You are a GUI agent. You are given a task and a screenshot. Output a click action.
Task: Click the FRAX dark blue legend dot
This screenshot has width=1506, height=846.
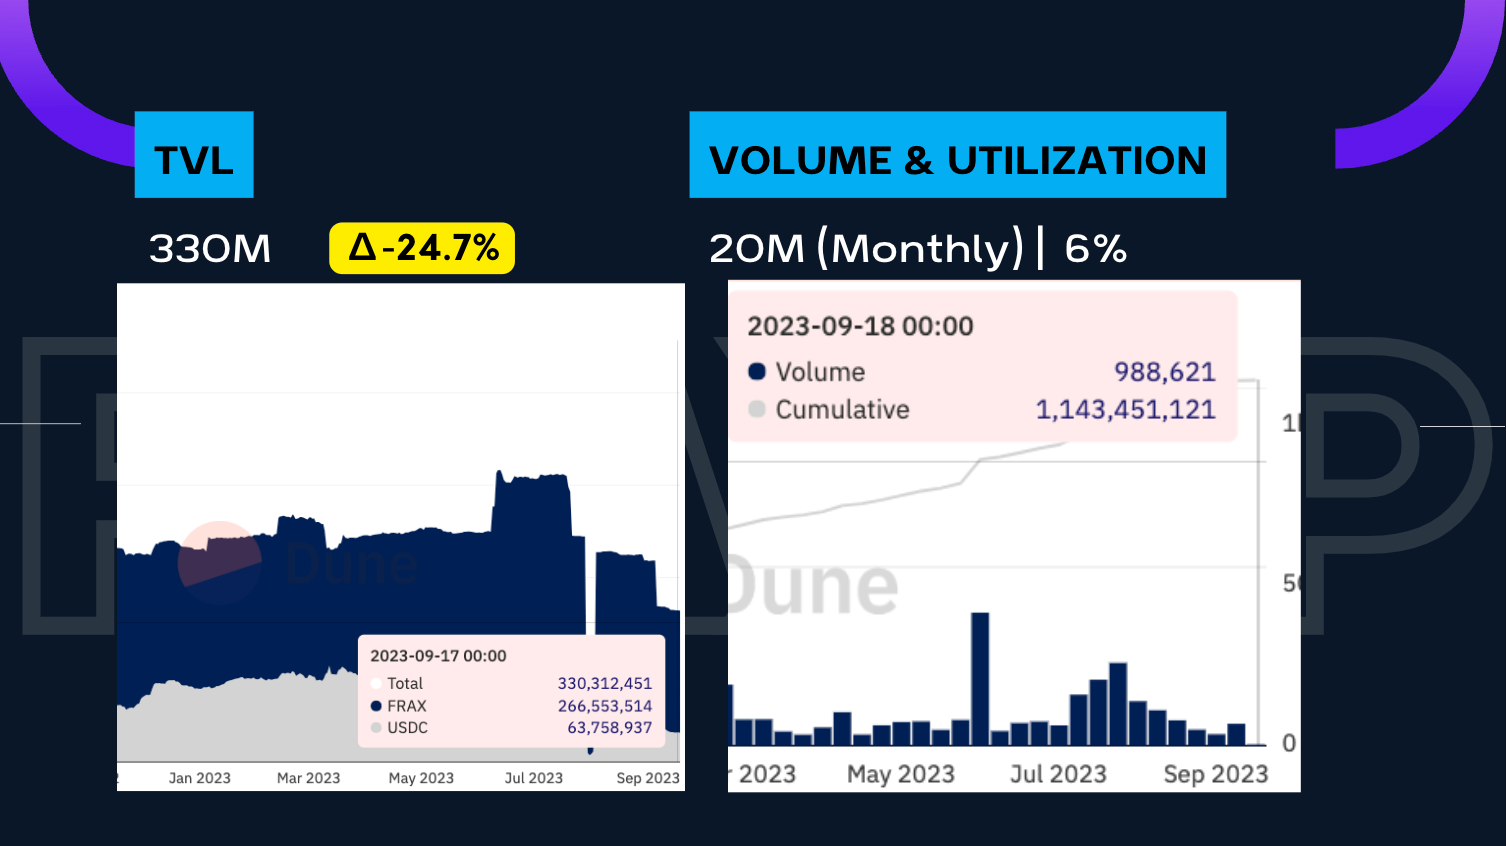pyautogui.click(x=376, y=706)
